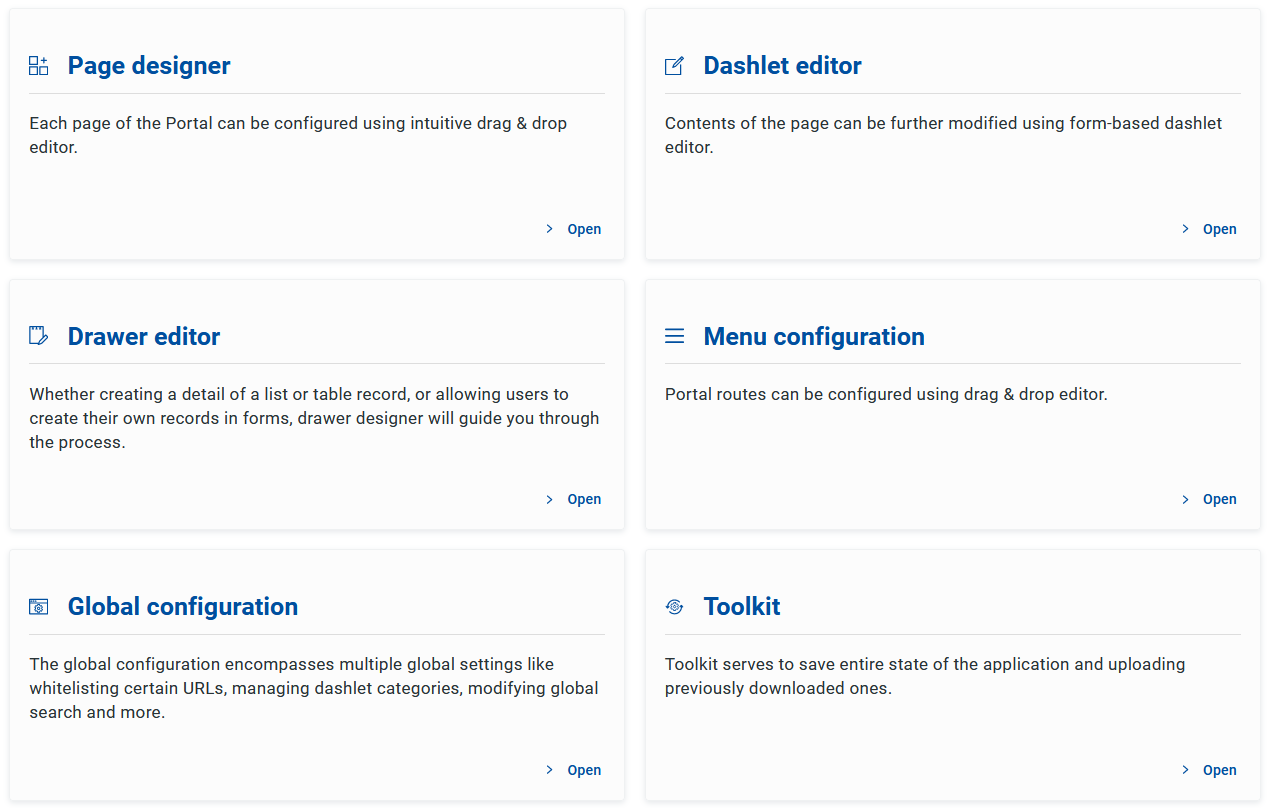Screen dimensions: 1269x808
Task: Click the Menu configuration hamburger icon
Action: 675,336
